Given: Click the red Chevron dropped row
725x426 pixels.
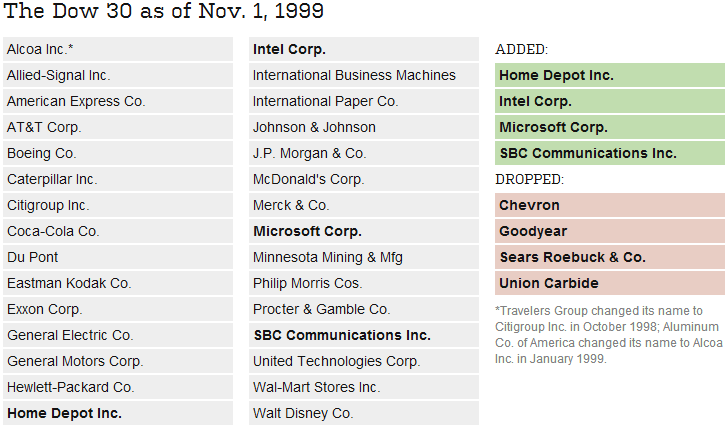Looking at the screenshot, I should [x=610, y=205].
